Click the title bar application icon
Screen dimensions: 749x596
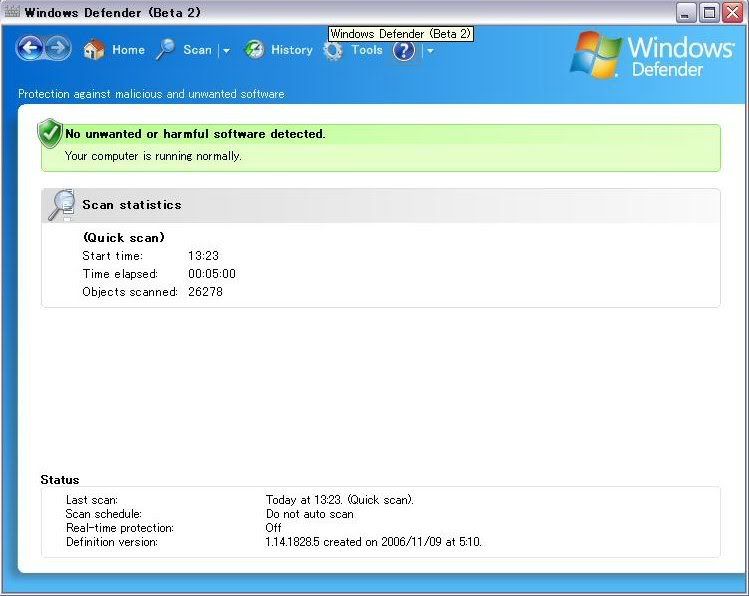click(x=12, y=11)
